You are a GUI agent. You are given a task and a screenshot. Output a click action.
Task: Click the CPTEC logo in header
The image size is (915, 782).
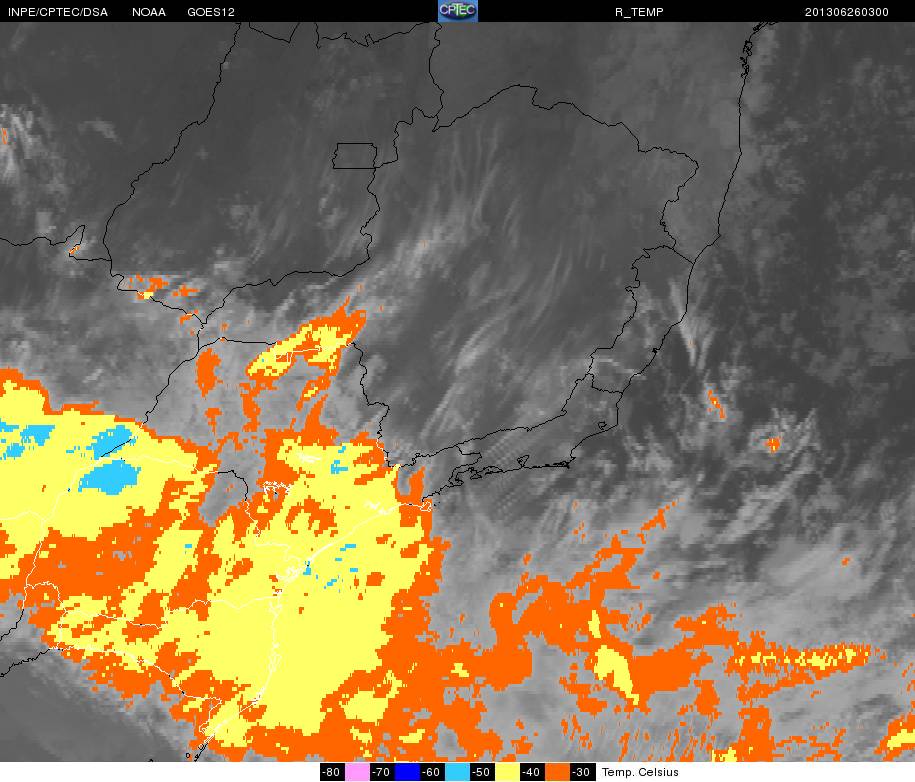coord(458,11)
